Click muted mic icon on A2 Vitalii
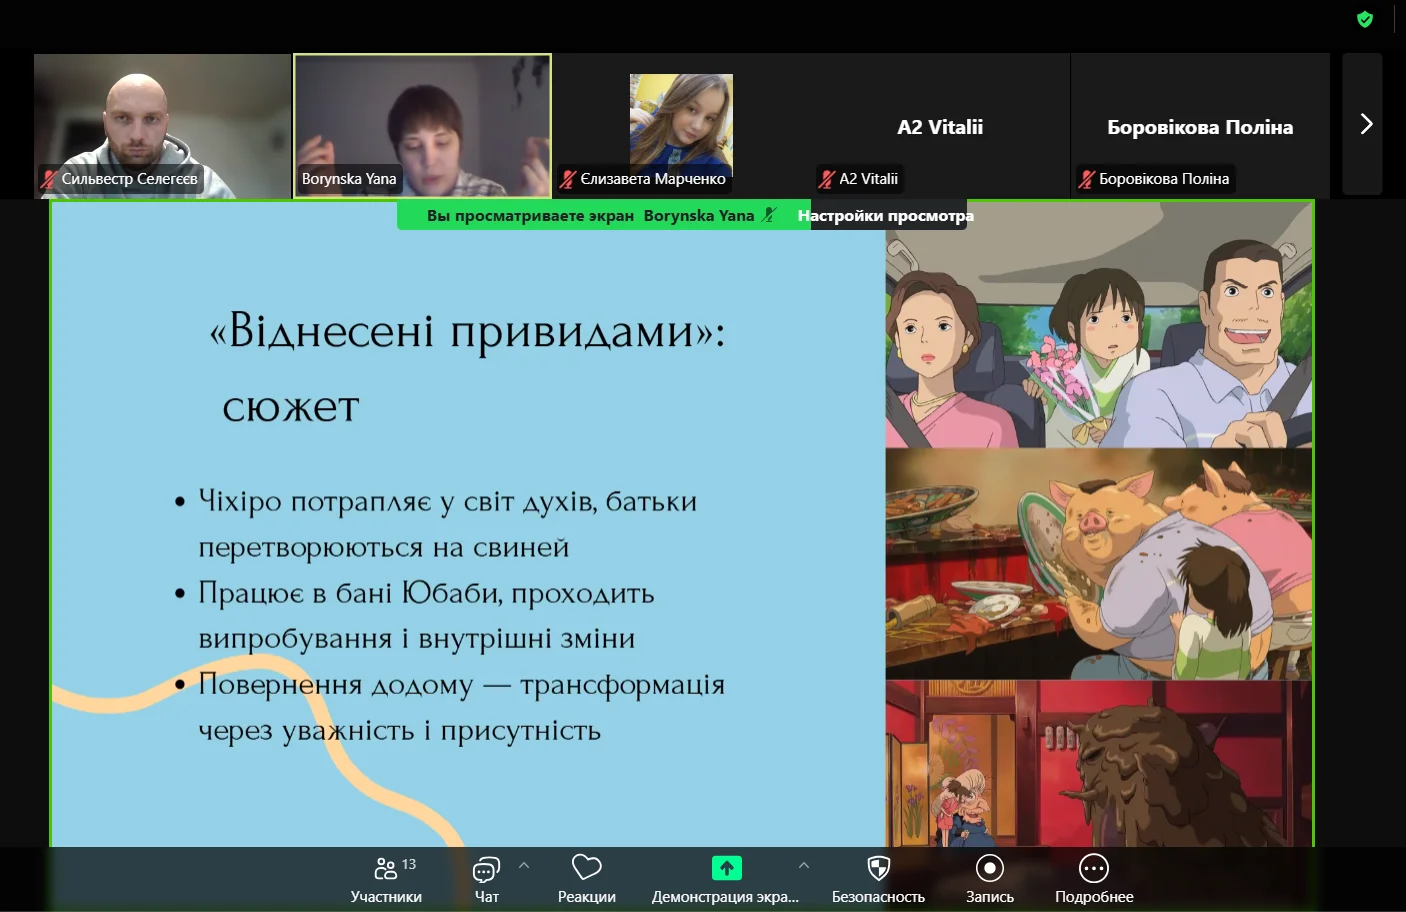This screenshot has width=1406, height=912. [826, 179]
